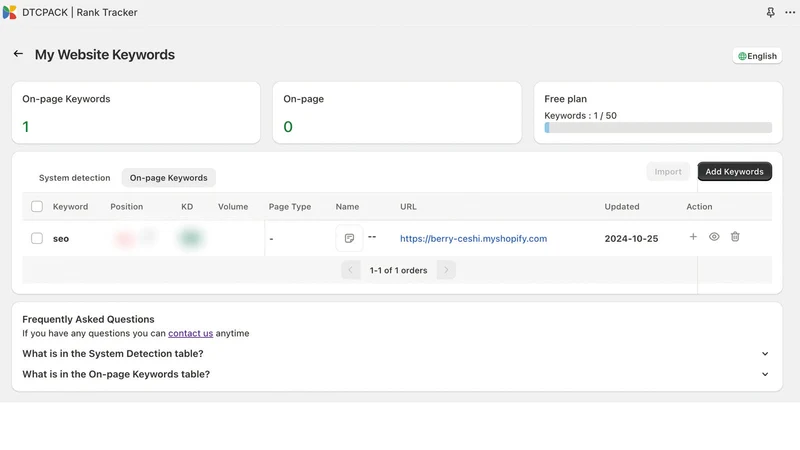Click the seo keyword text

pyautogui.click(x=61, y=238)
